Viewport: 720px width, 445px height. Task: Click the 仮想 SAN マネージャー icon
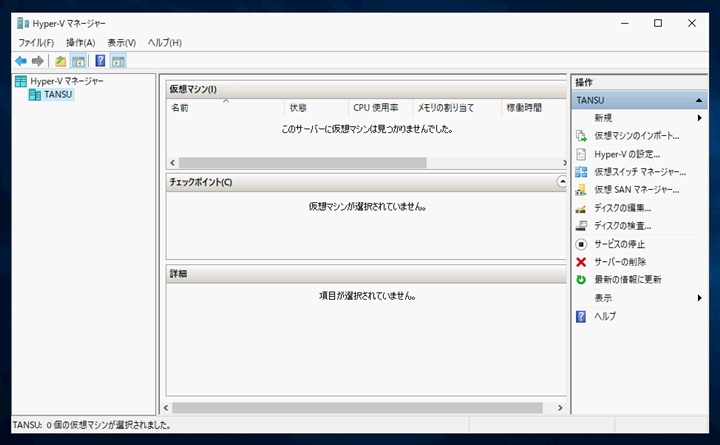tap(581, 190)
